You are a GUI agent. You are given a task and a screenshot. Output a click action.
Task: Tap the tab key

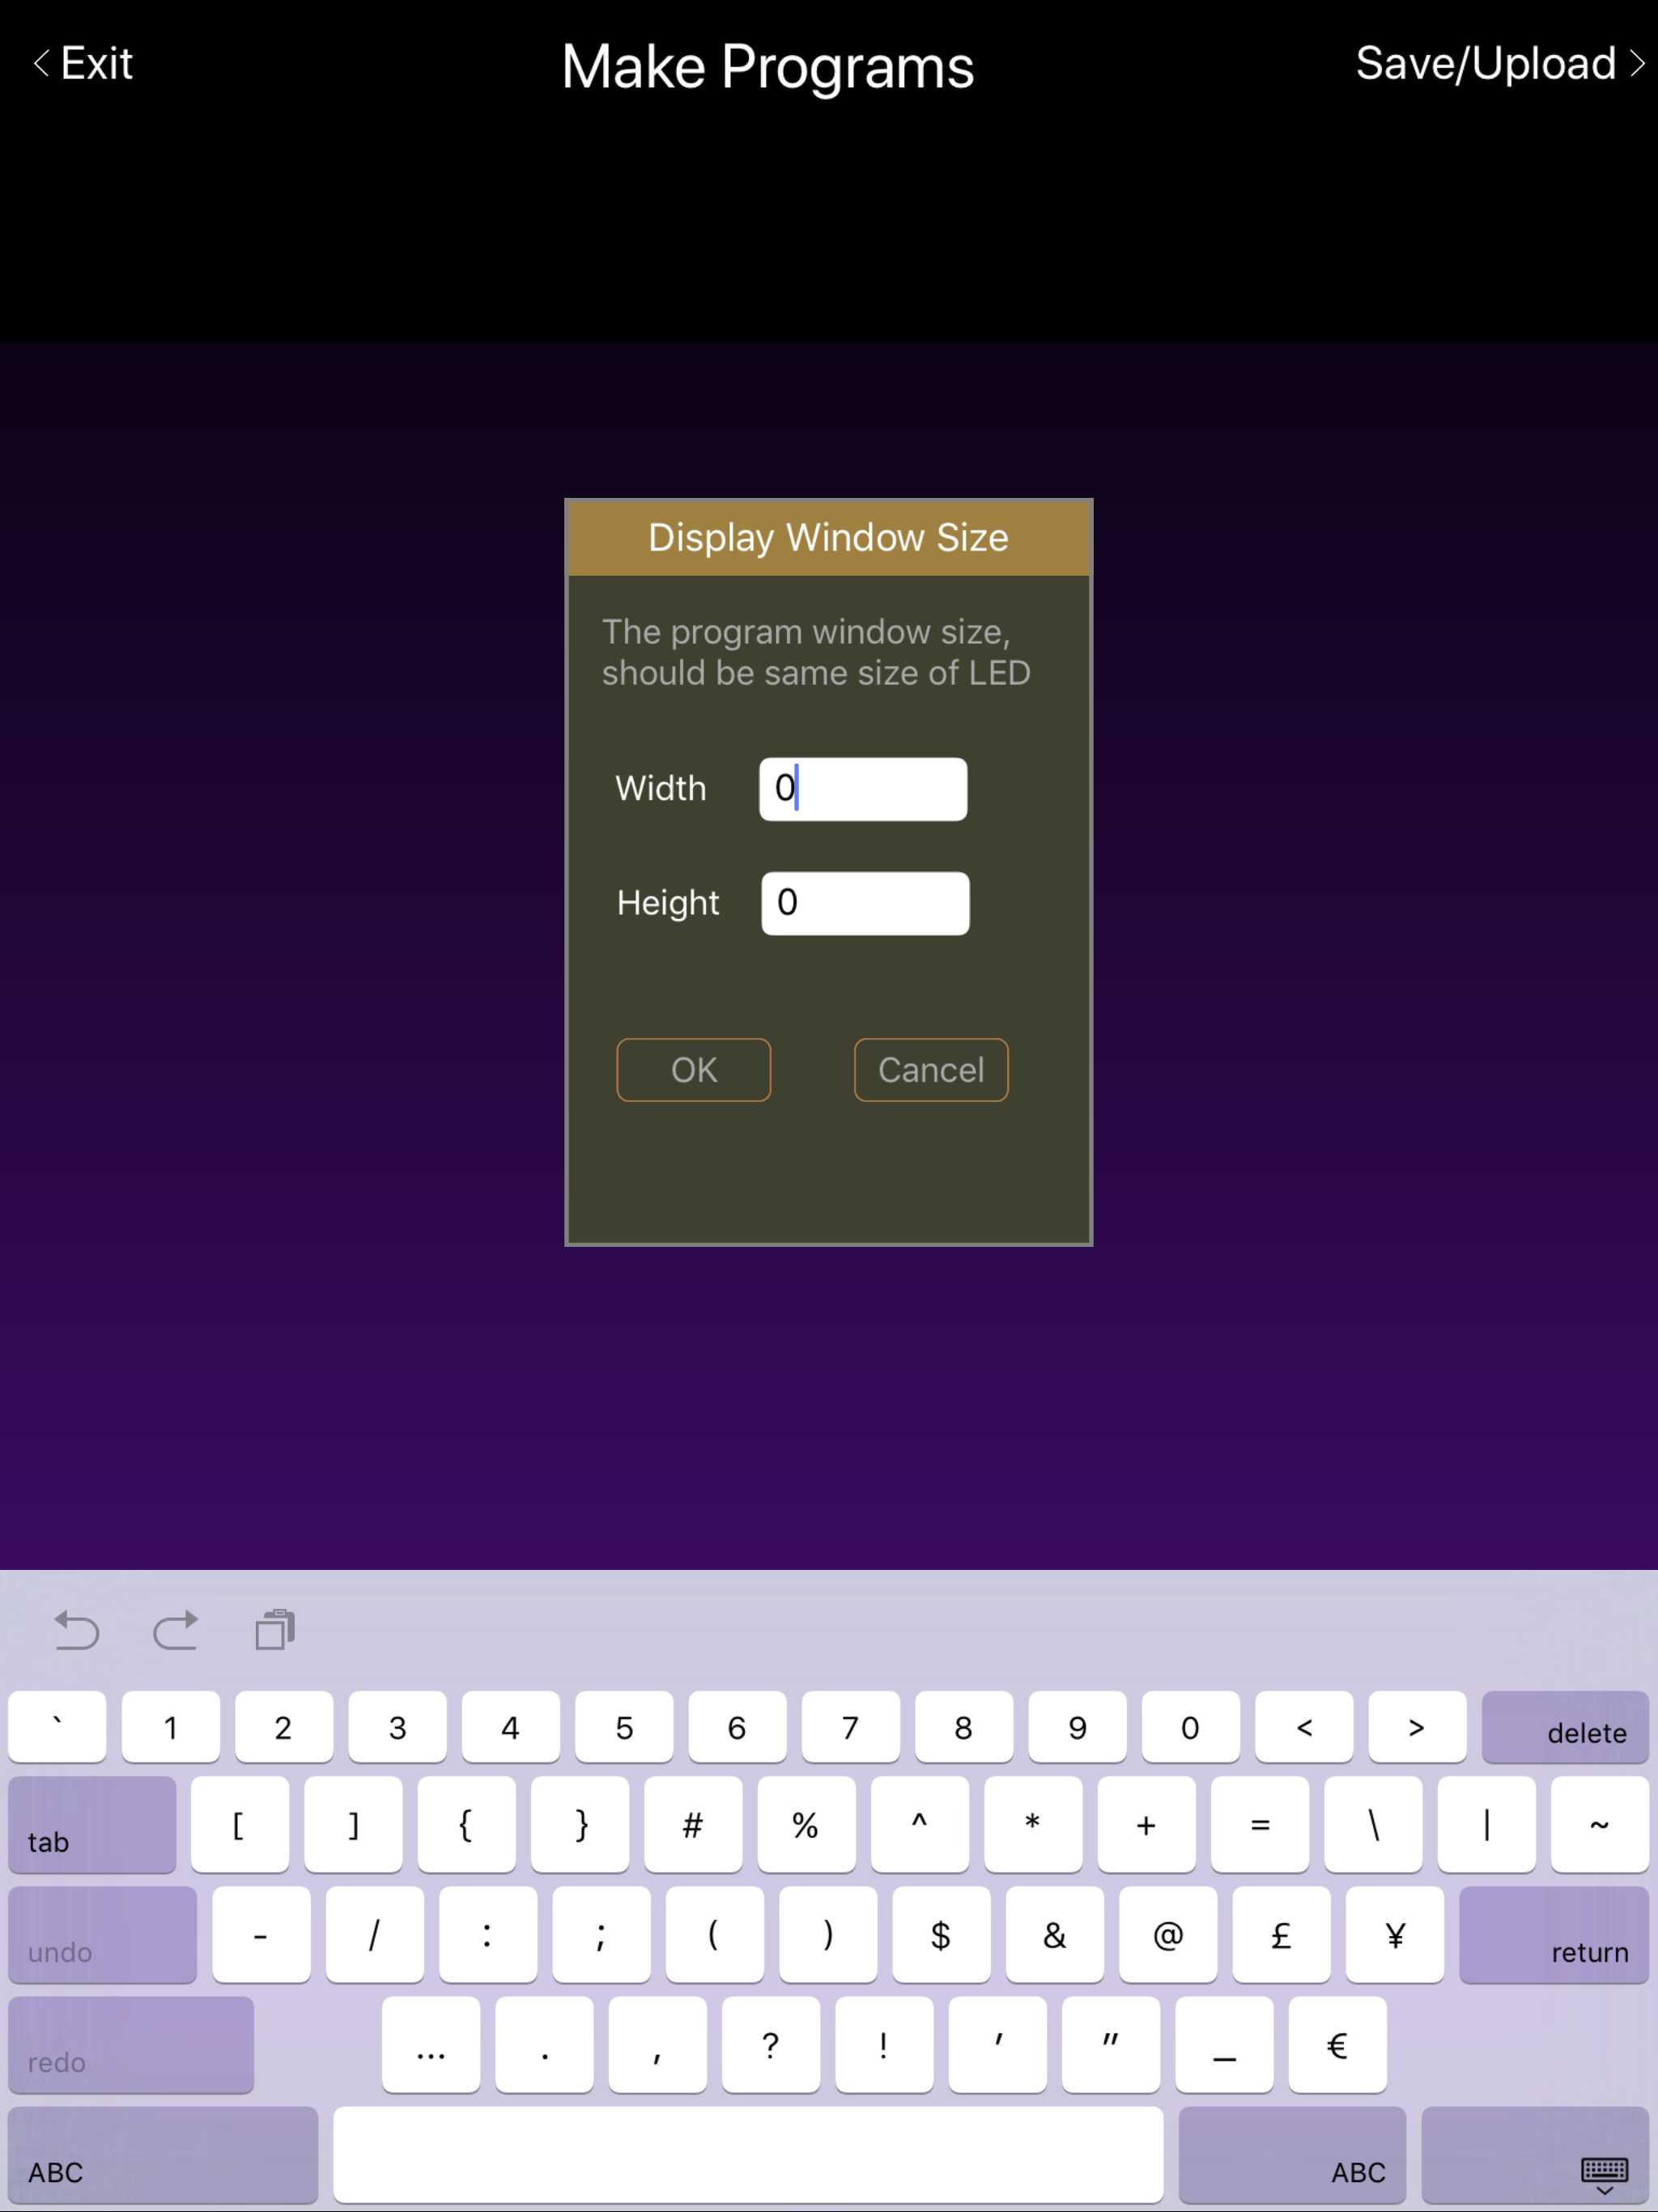(92, 1825)
